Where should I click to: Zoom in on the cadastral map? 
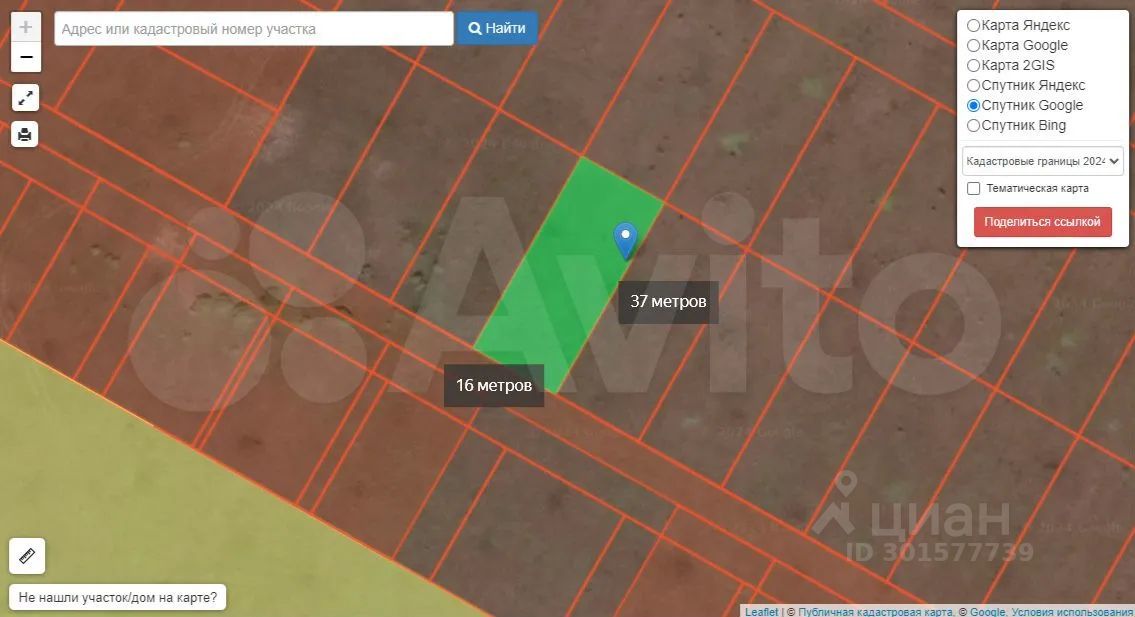26,28
